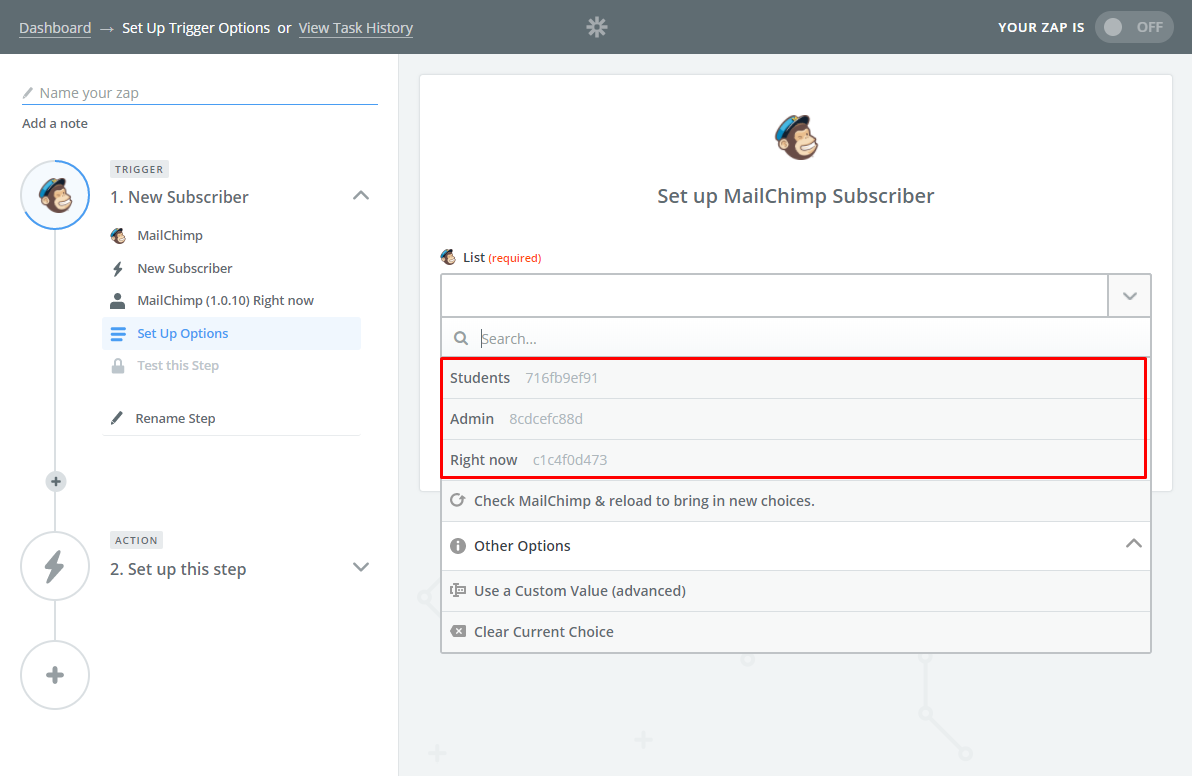Add a step between trigger and action

[x=55, y=481]
